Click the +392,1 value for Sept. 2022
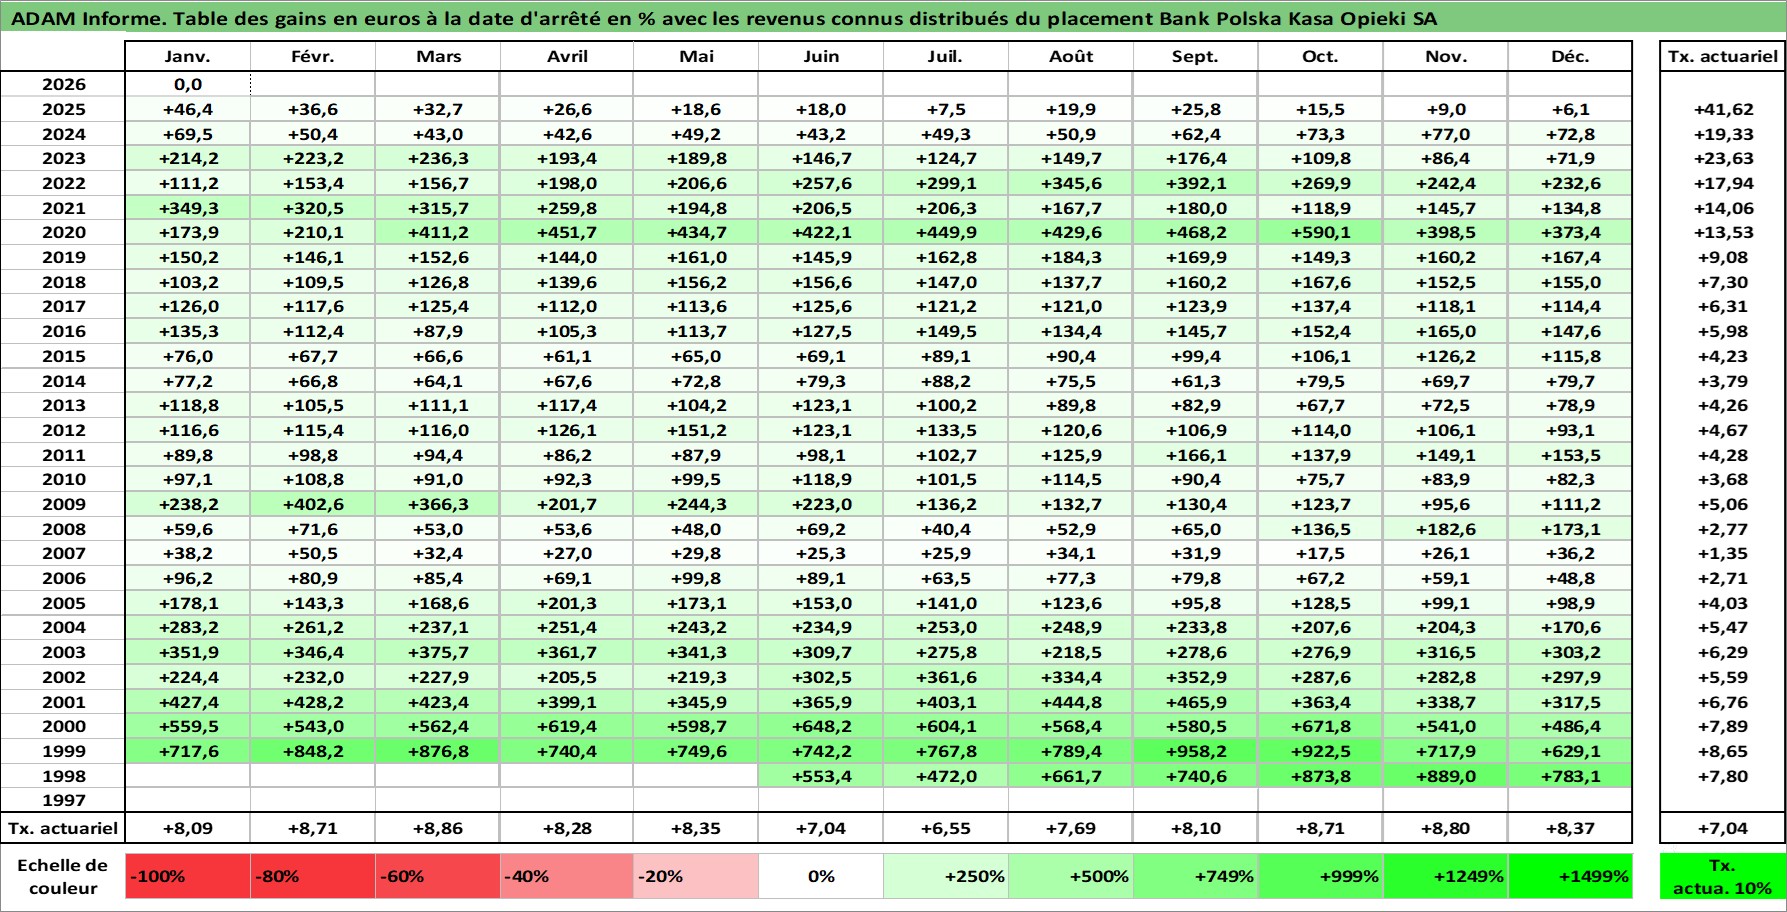Image resolution: width=1787 pixels, height=912 pixels. (1196, 183)
